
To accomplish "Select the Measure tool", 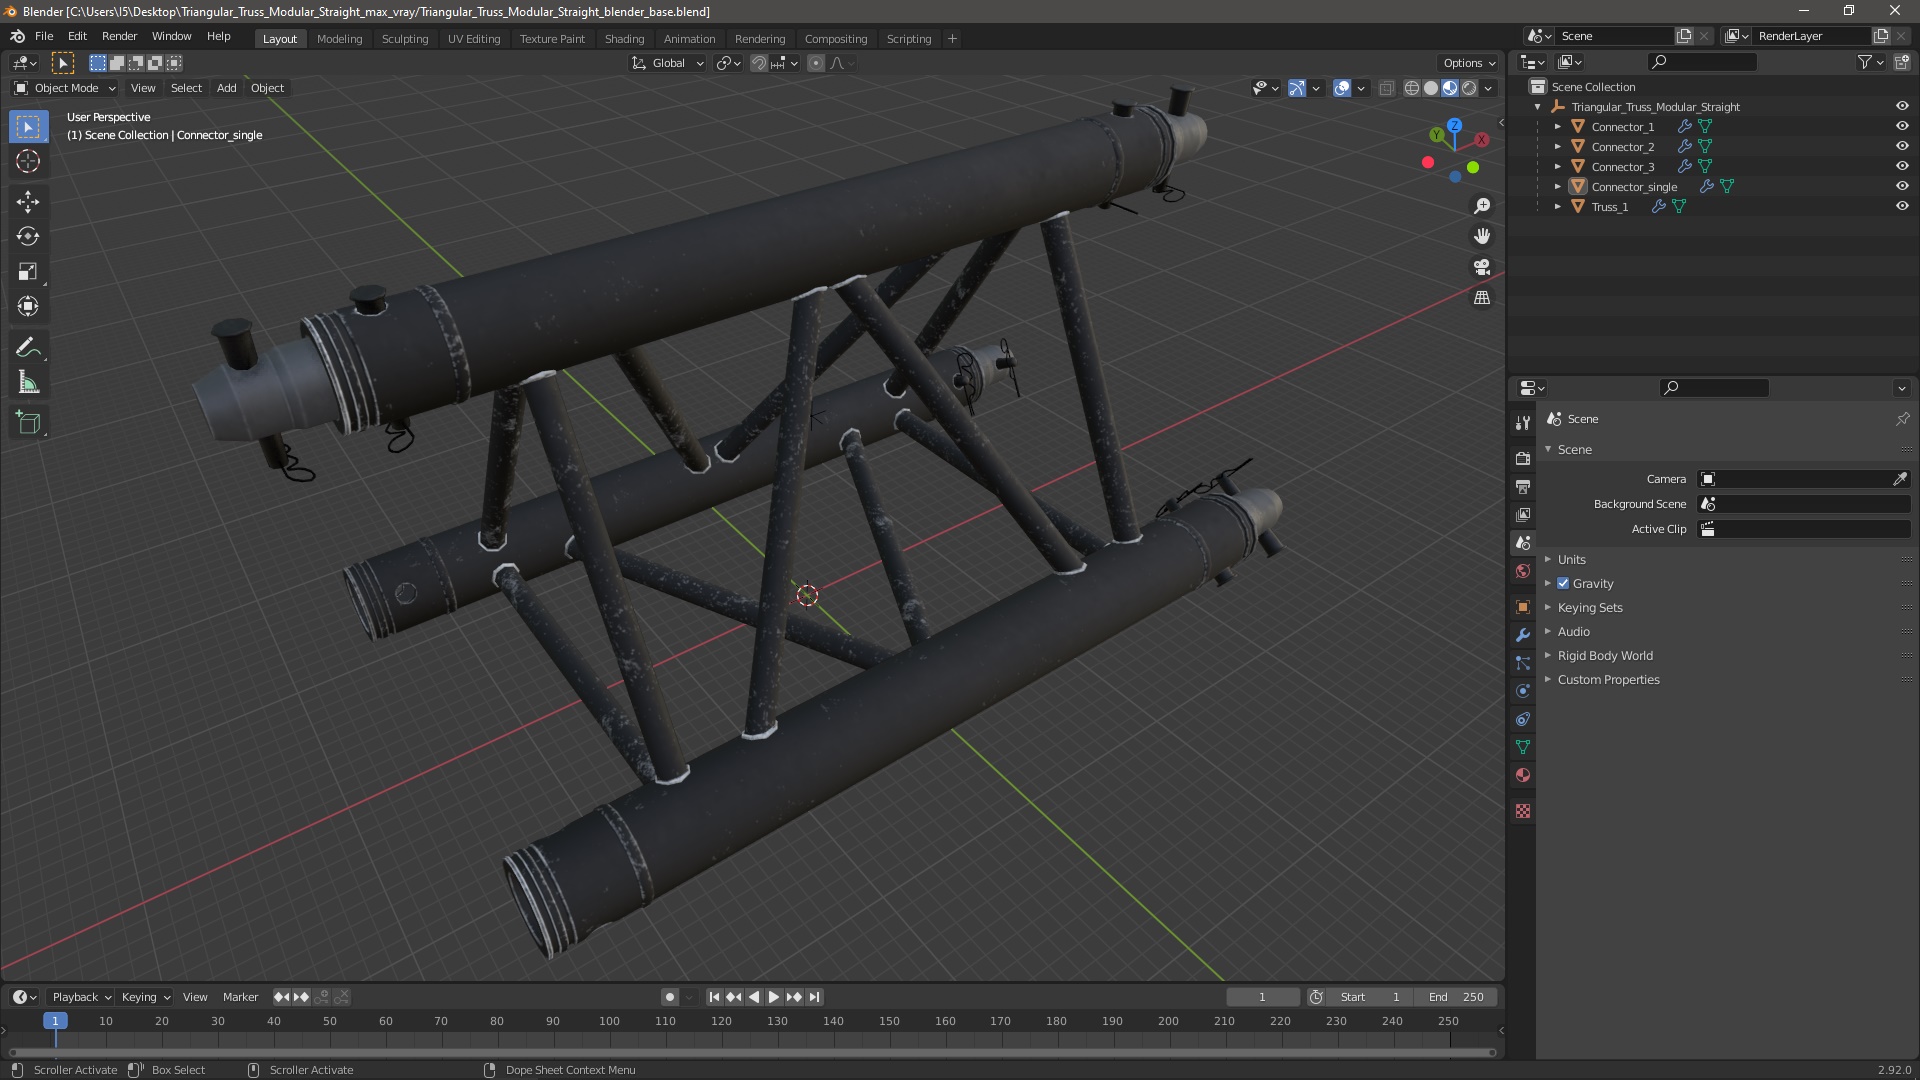I will [28, 383].
